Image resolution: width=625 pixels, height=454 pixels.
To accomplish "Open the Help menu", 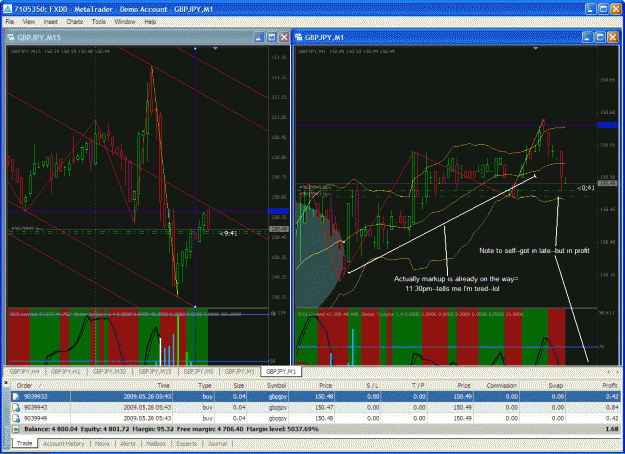I will coord(150,22).
